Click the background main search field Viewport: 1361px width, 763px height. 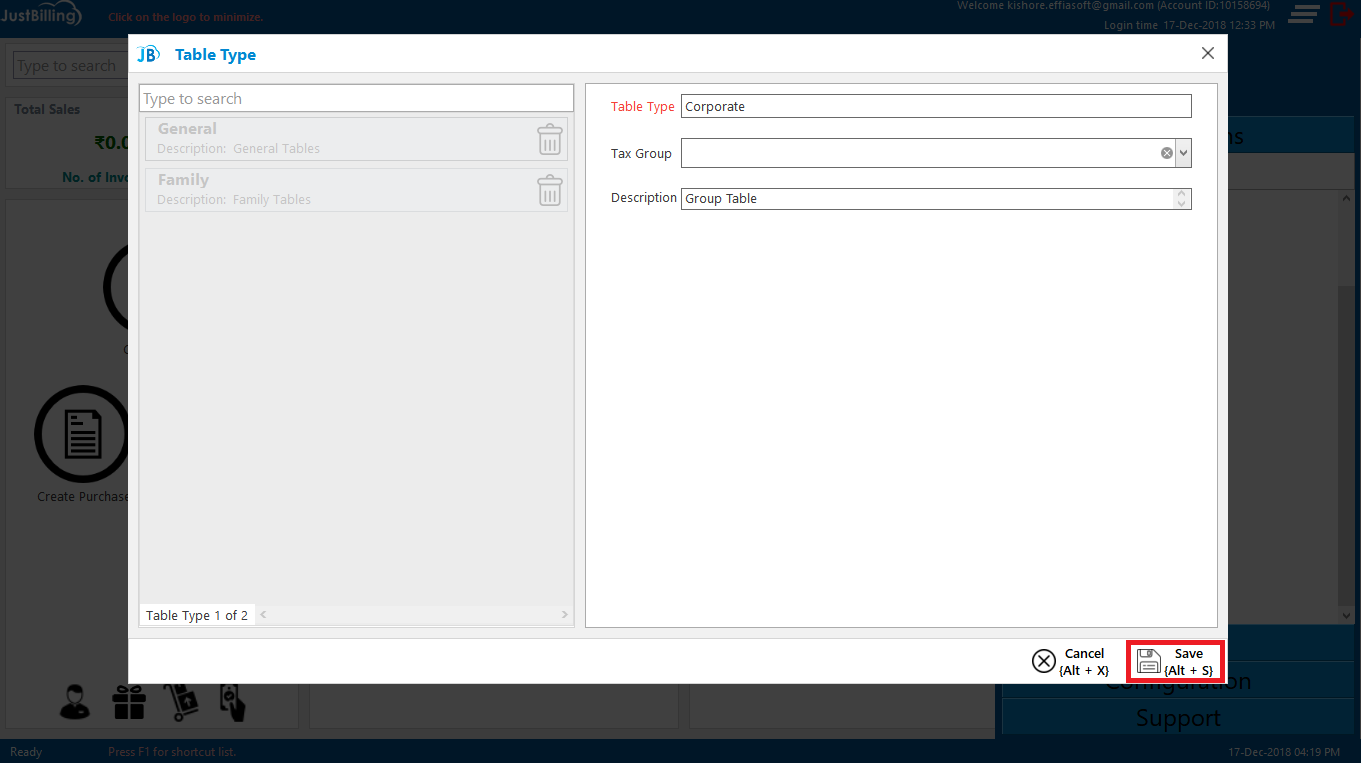[x=71, y=66]
